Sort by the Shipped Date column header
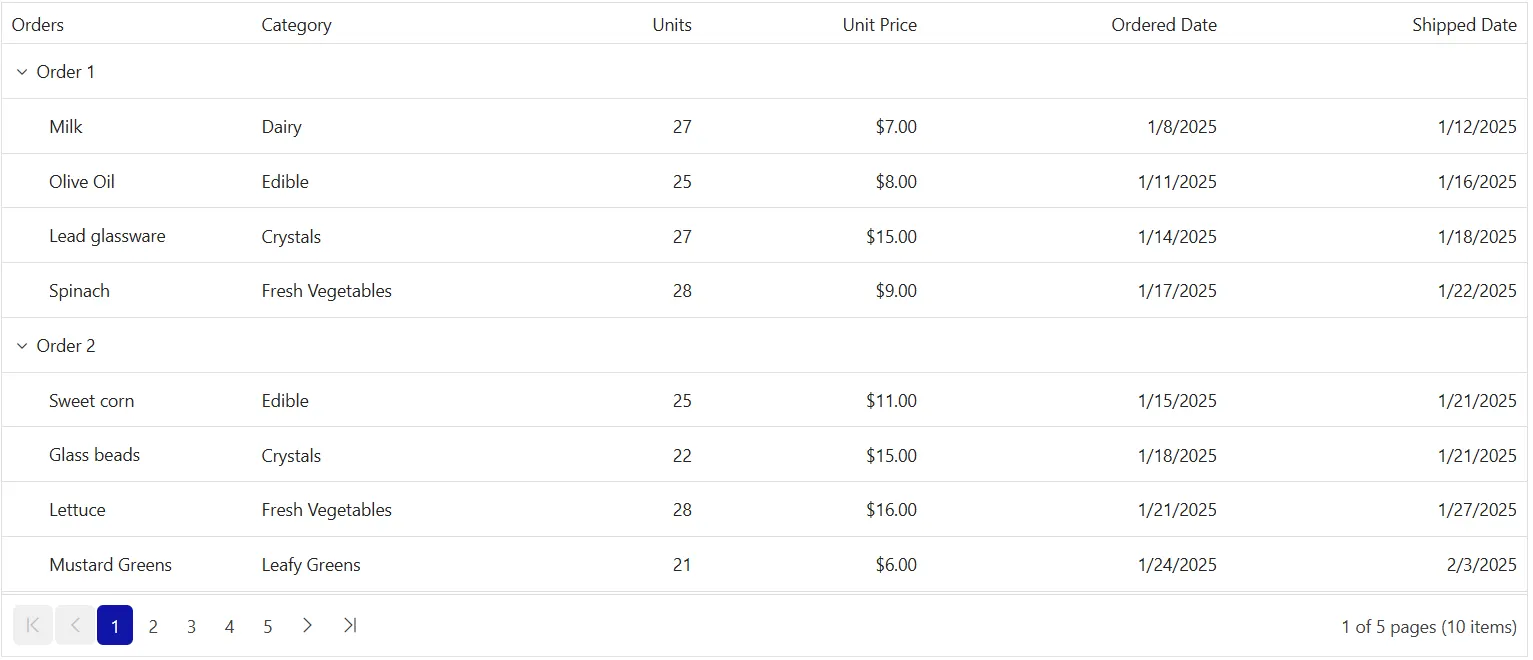 pyautogui.click(x=1465, y=25)
